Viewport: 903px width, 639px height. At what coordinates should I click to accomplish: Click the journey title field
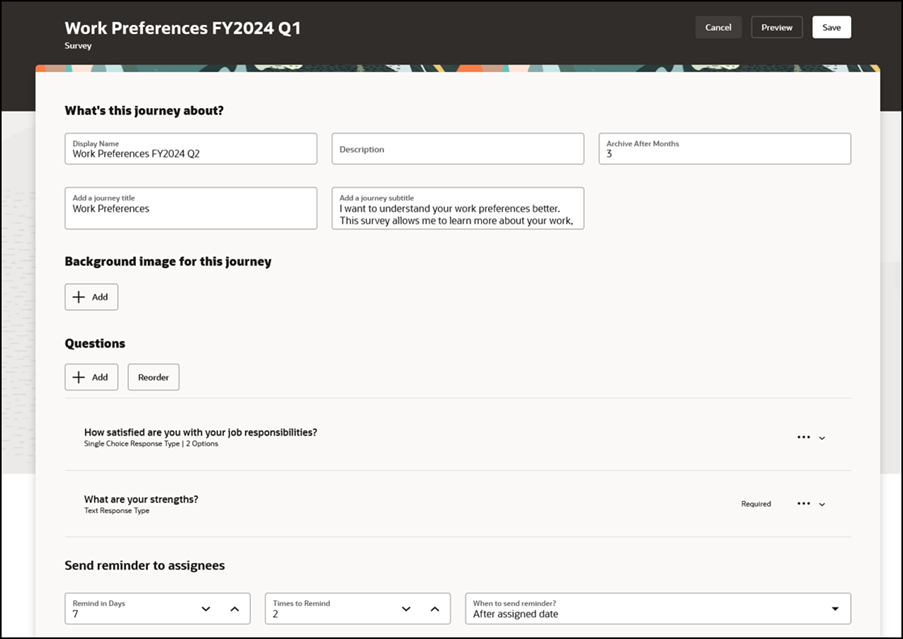191,208
